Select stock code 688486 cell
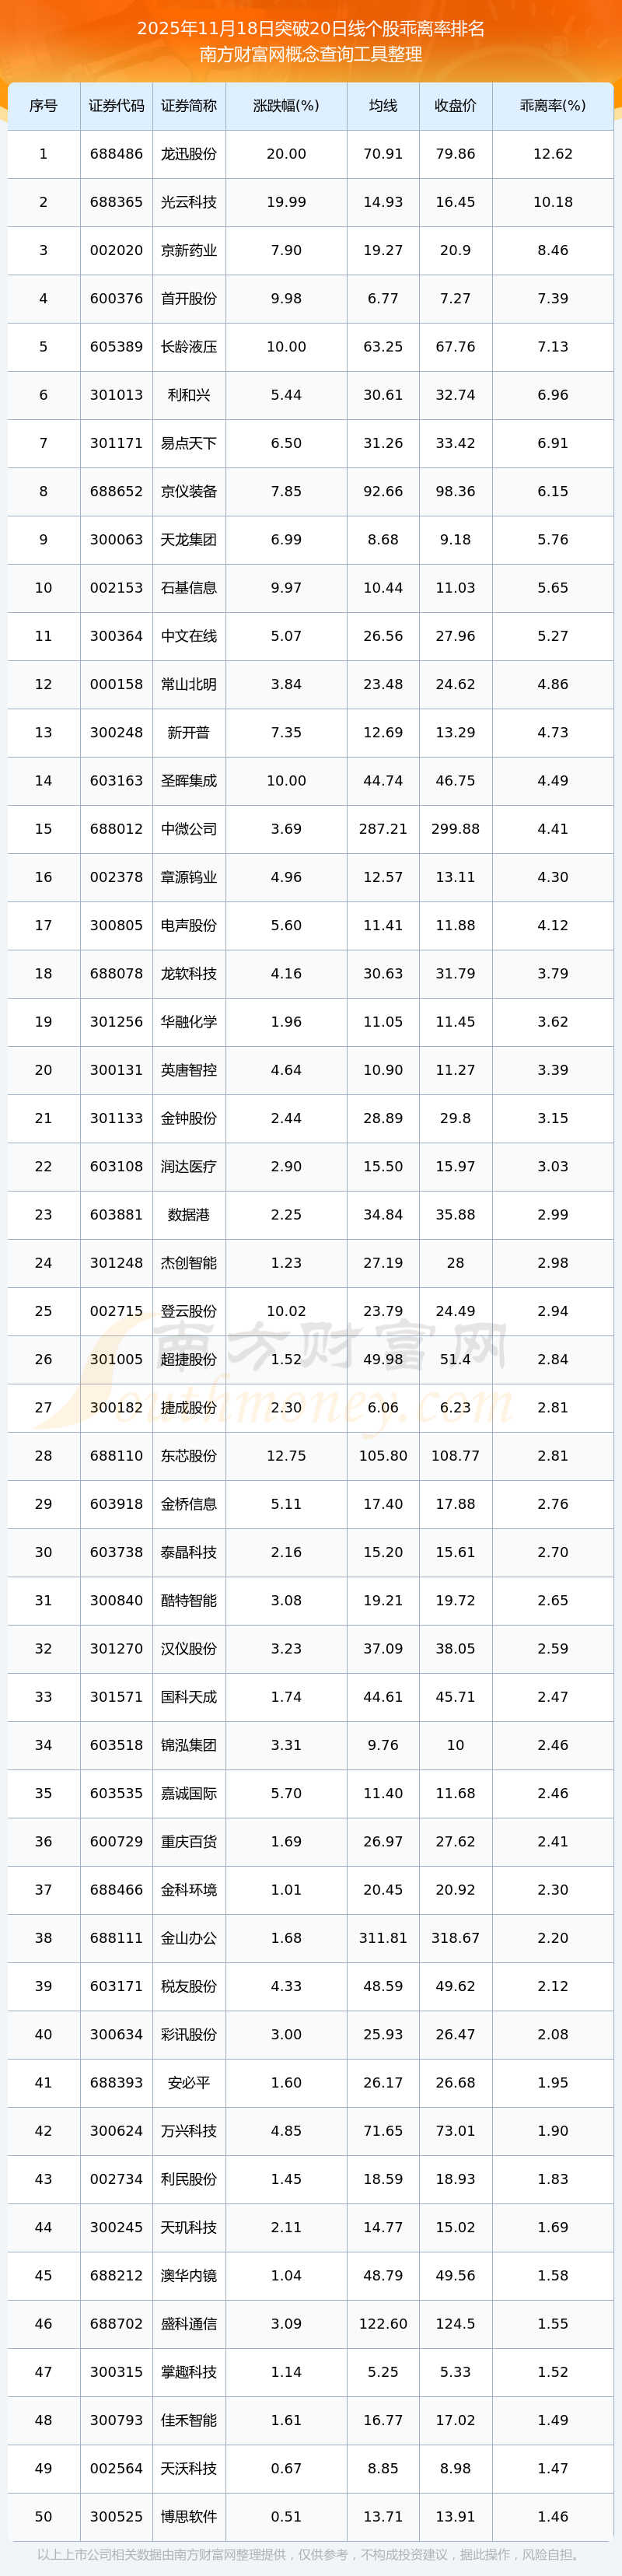 [116, 154]
